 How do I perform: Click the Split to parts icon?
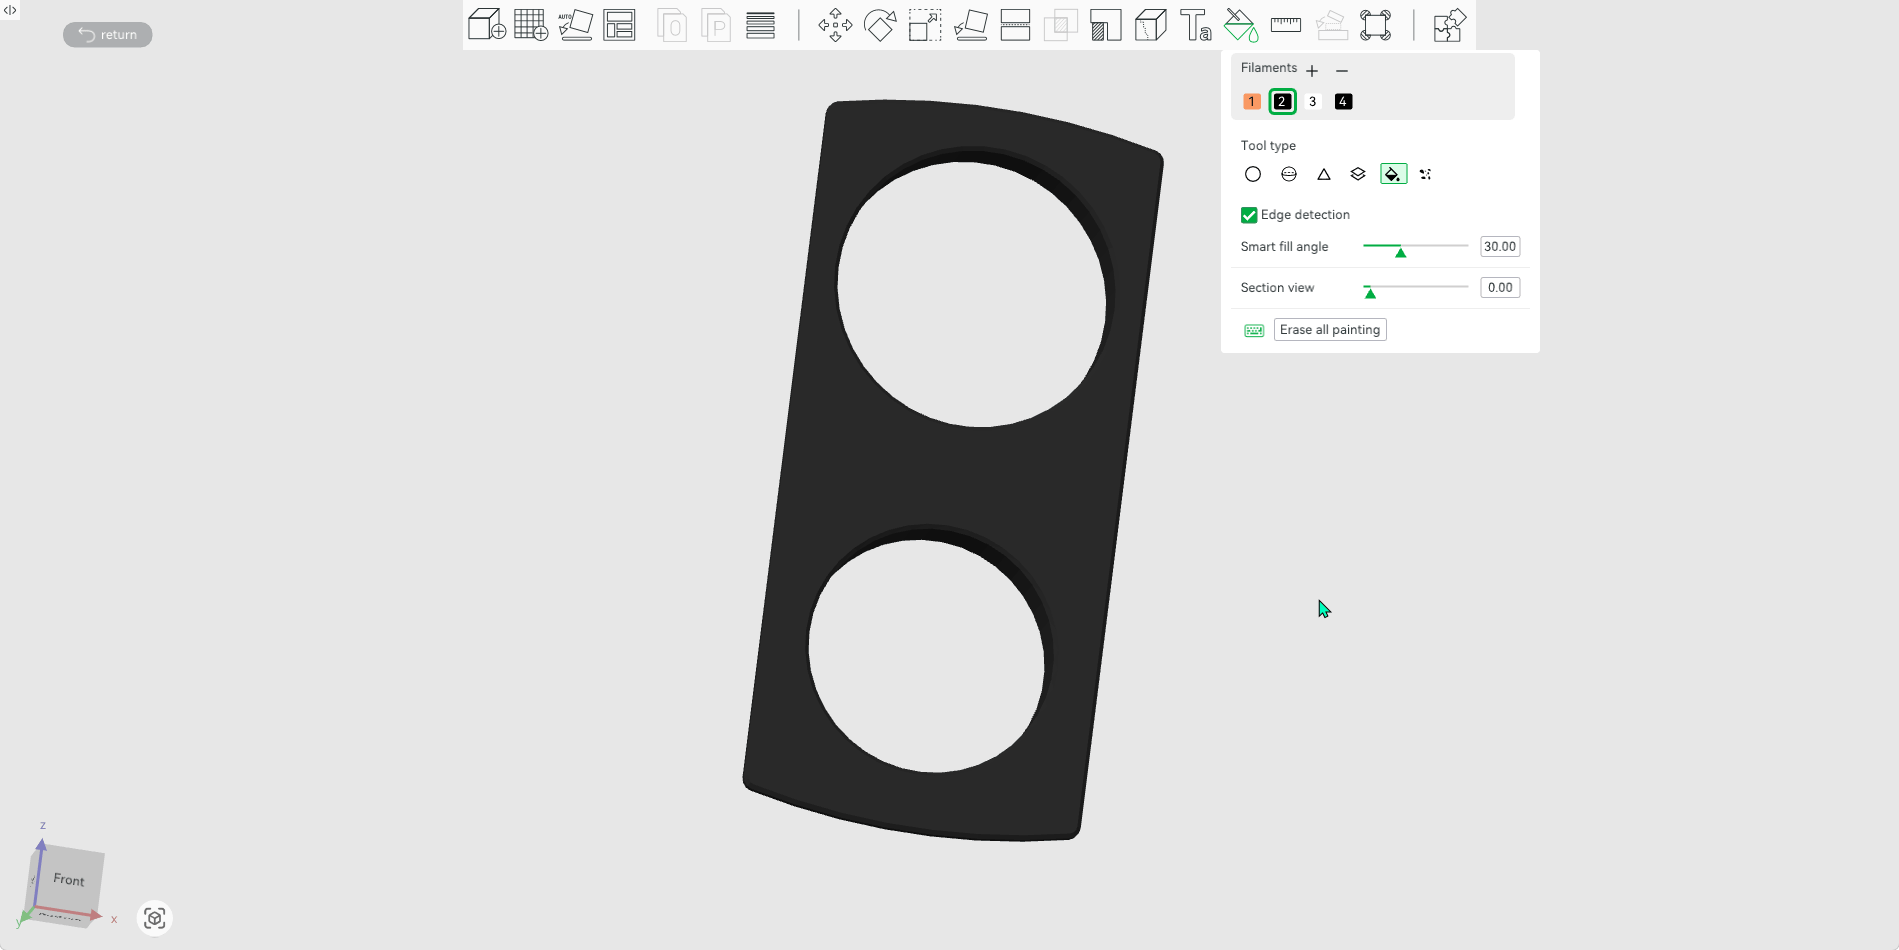pyautogui.click(x=716, y=25)
